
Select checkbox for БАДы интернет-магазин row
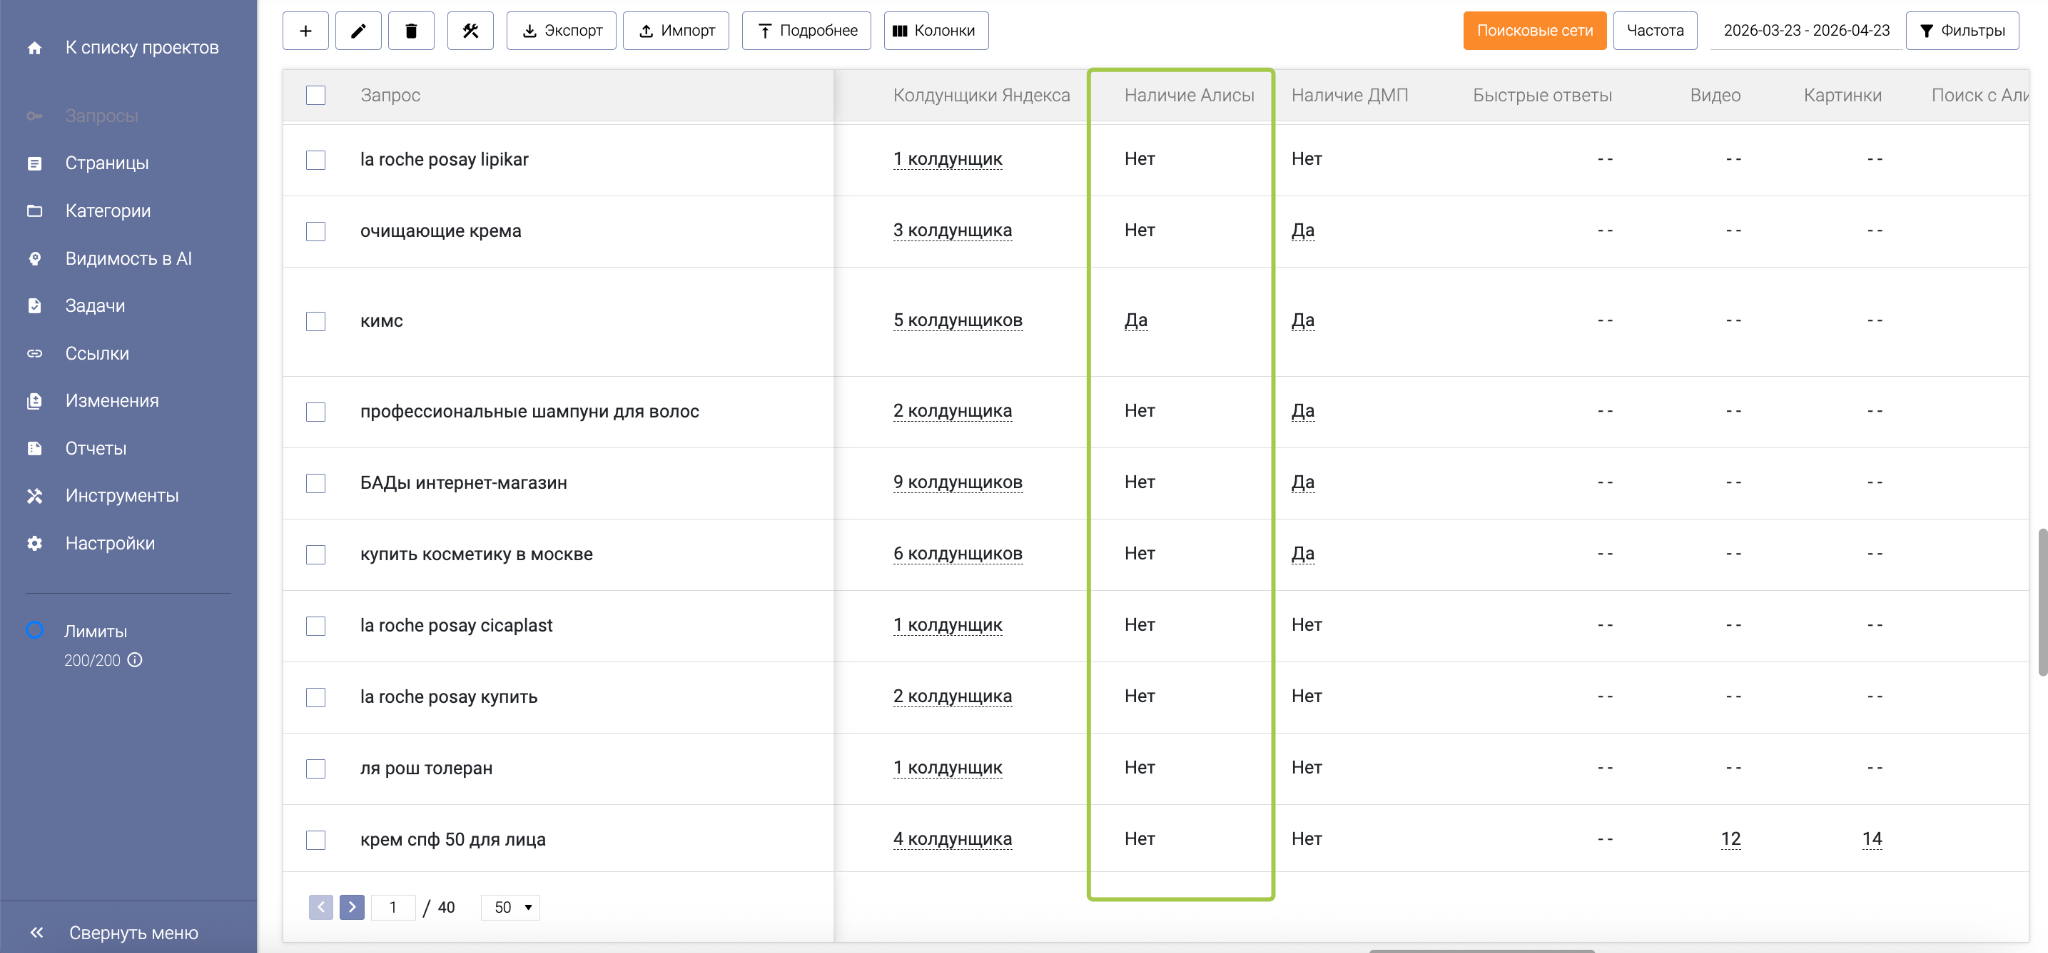(316, 483)
